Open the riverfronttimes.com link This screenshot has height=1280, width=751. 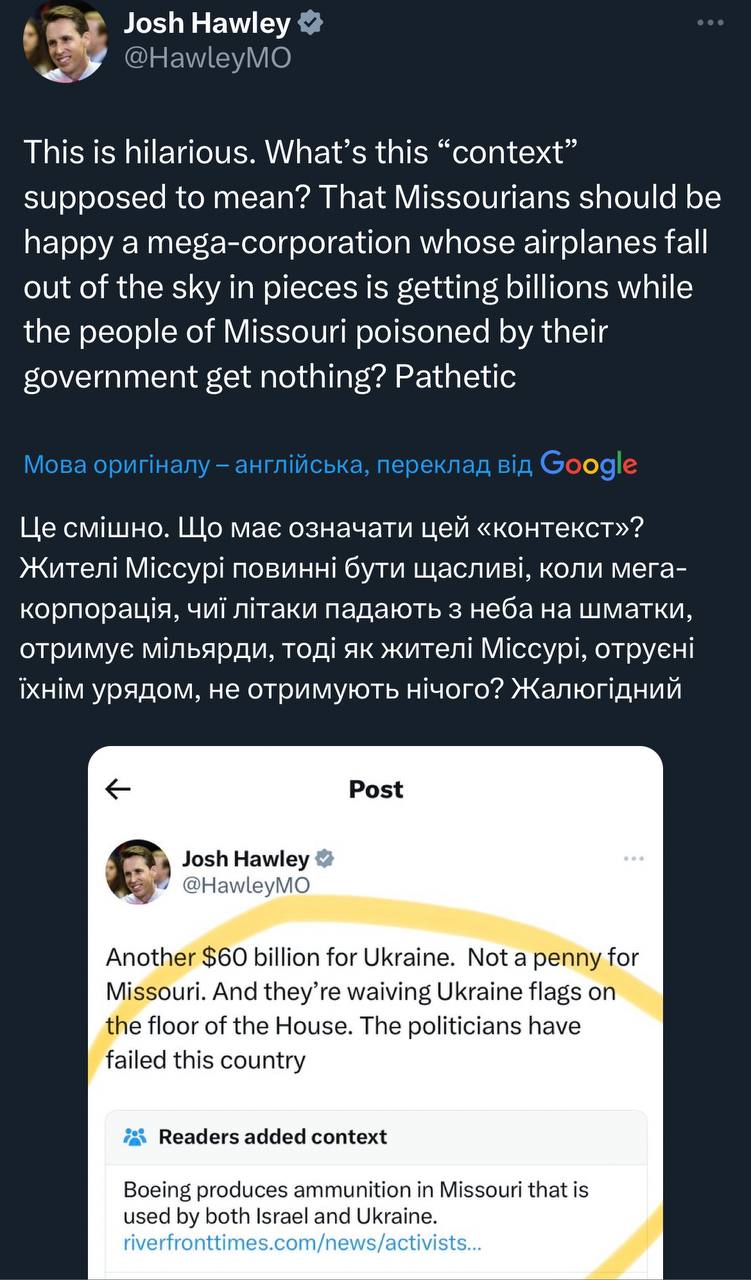click(302, 1244)
